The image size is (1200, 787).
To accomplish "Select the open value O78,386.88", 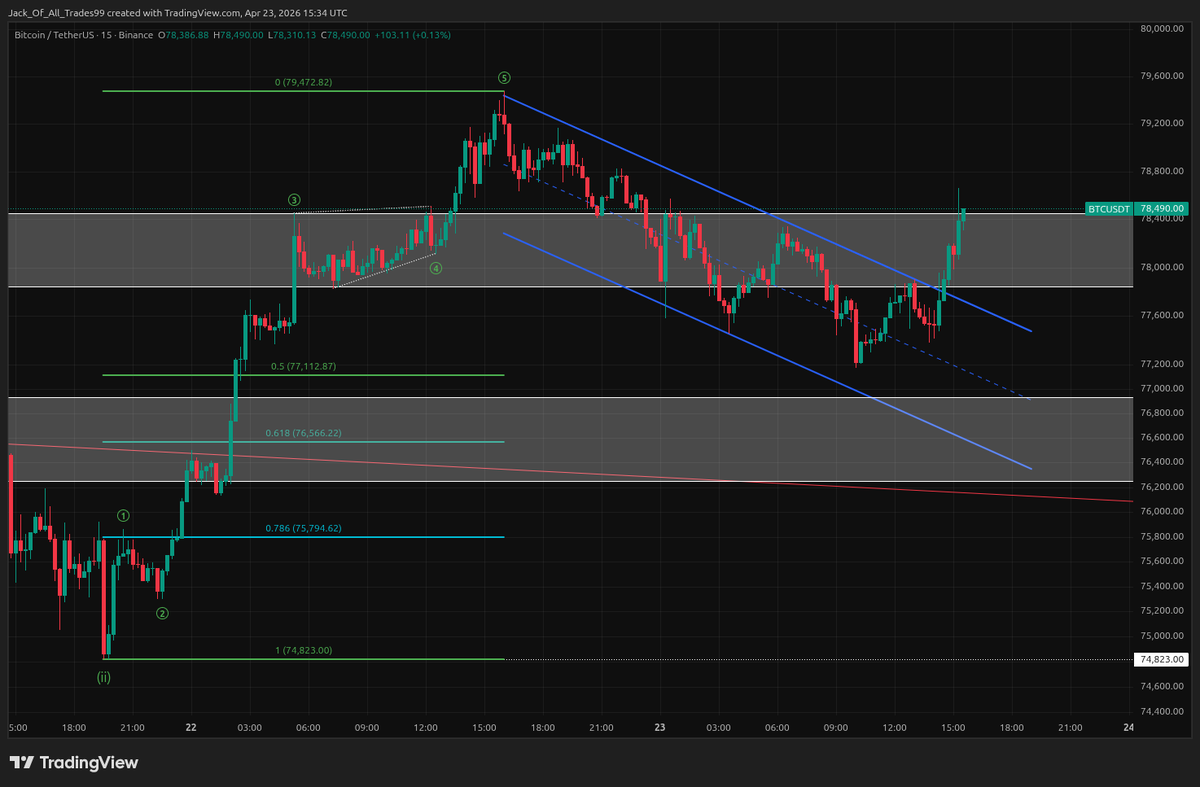I will (x=184, y=35).
